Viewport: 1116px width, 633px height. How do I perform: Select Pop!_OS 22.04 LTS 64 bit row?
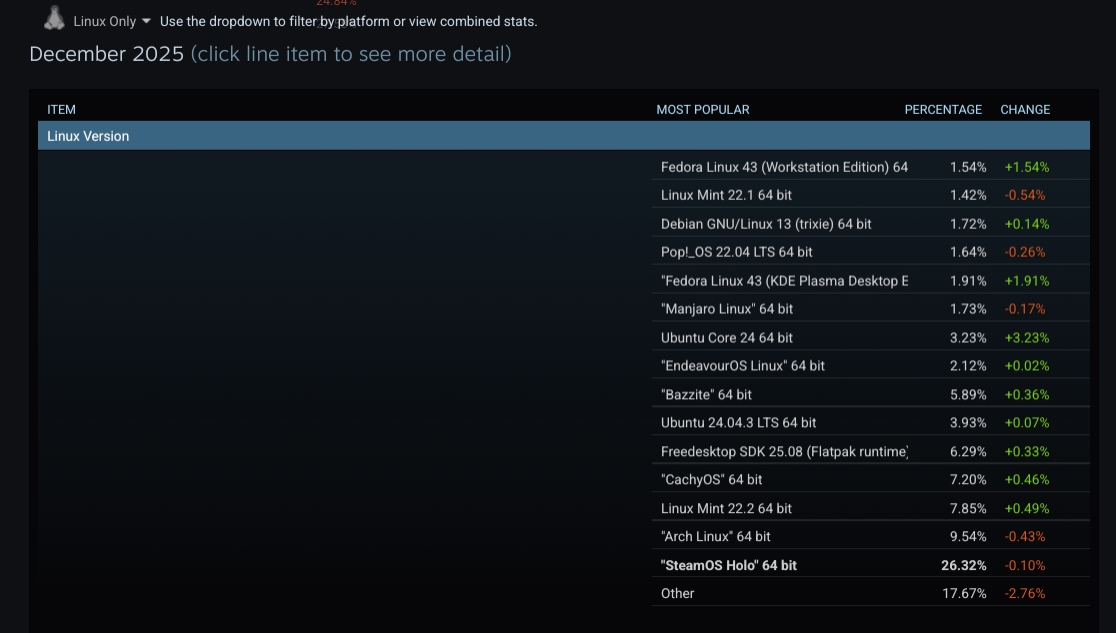coord(870,252)
